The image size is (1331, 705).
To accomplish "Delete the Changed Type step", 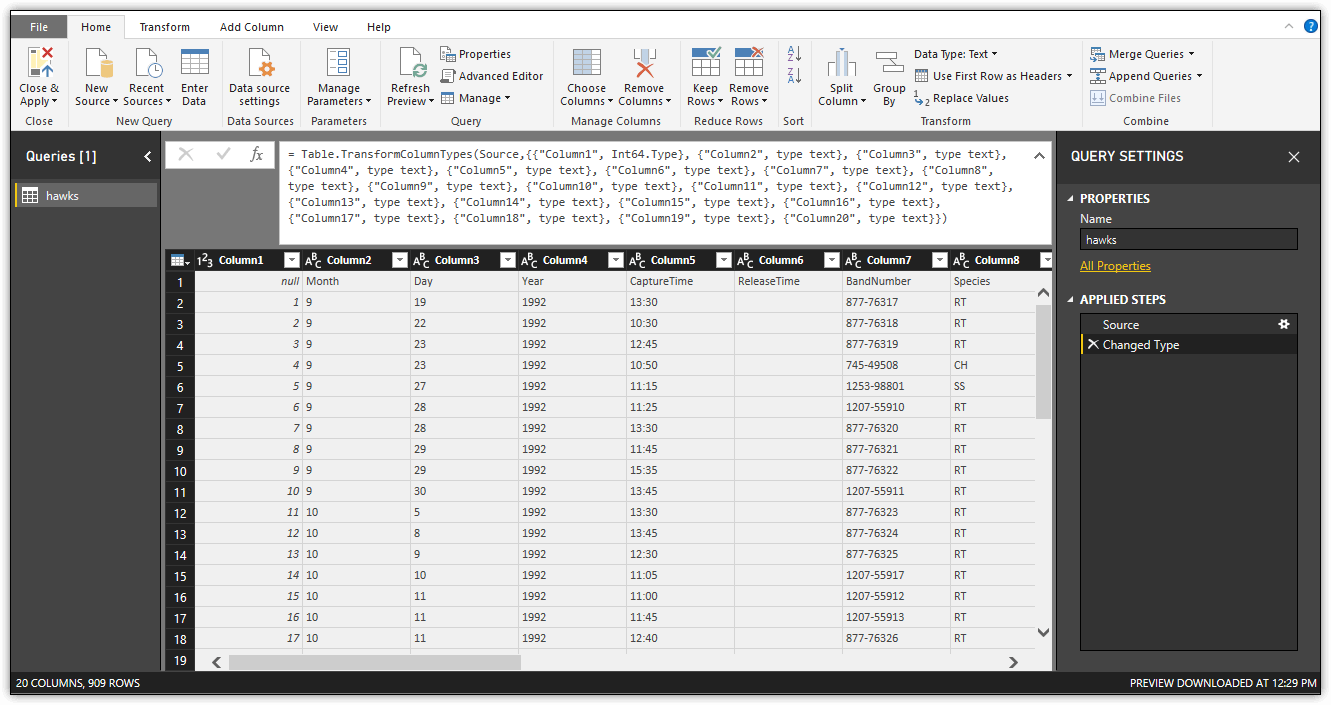I will (x=1093, y=345).
